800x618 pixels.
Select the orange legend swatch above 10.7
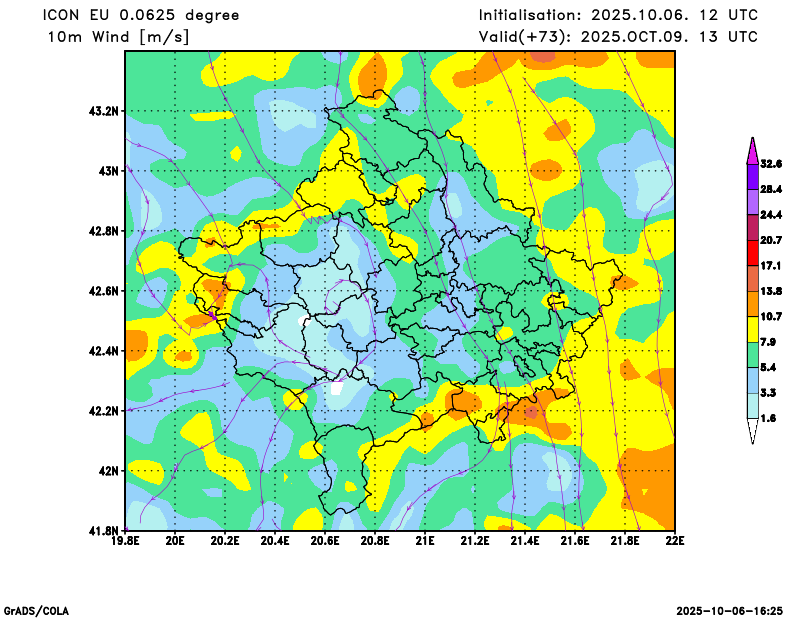click(x=752, y=303)
